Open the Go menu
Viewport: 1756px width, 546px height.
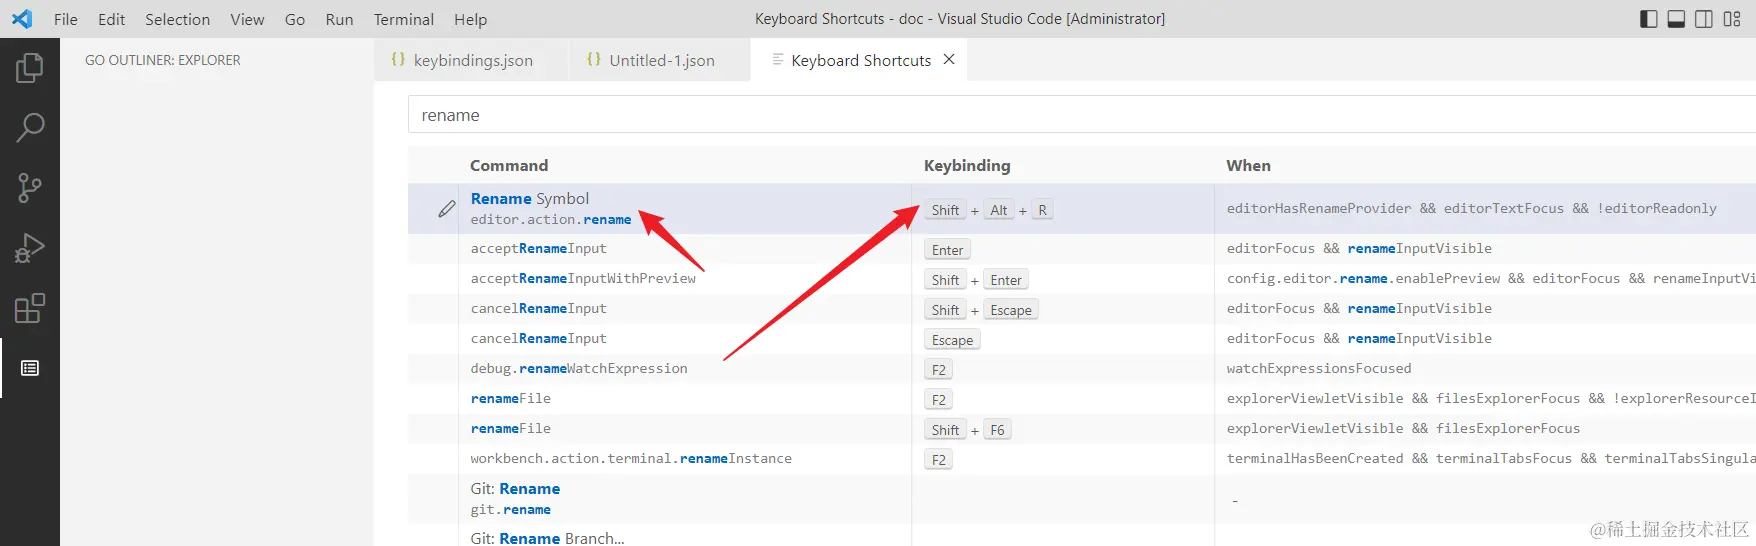[295, 19]
